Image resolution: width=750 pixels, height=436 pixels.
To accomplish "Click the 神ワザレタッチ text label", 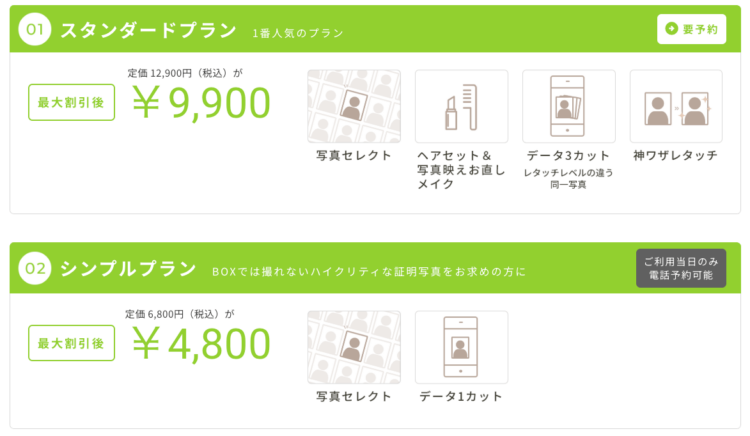I will coord(675,155).
